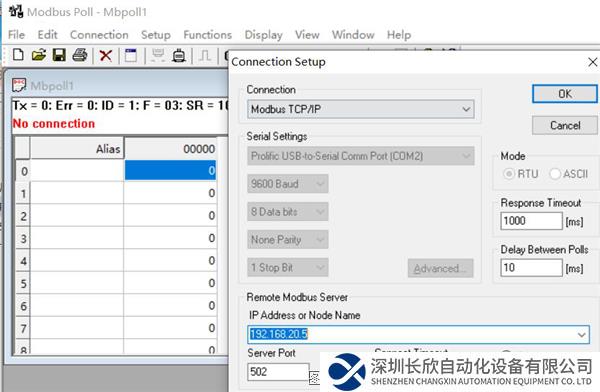This screenshot has width=600, height=392.
Task: Click the Delay Between Polls field
Action: click(531, 268)
